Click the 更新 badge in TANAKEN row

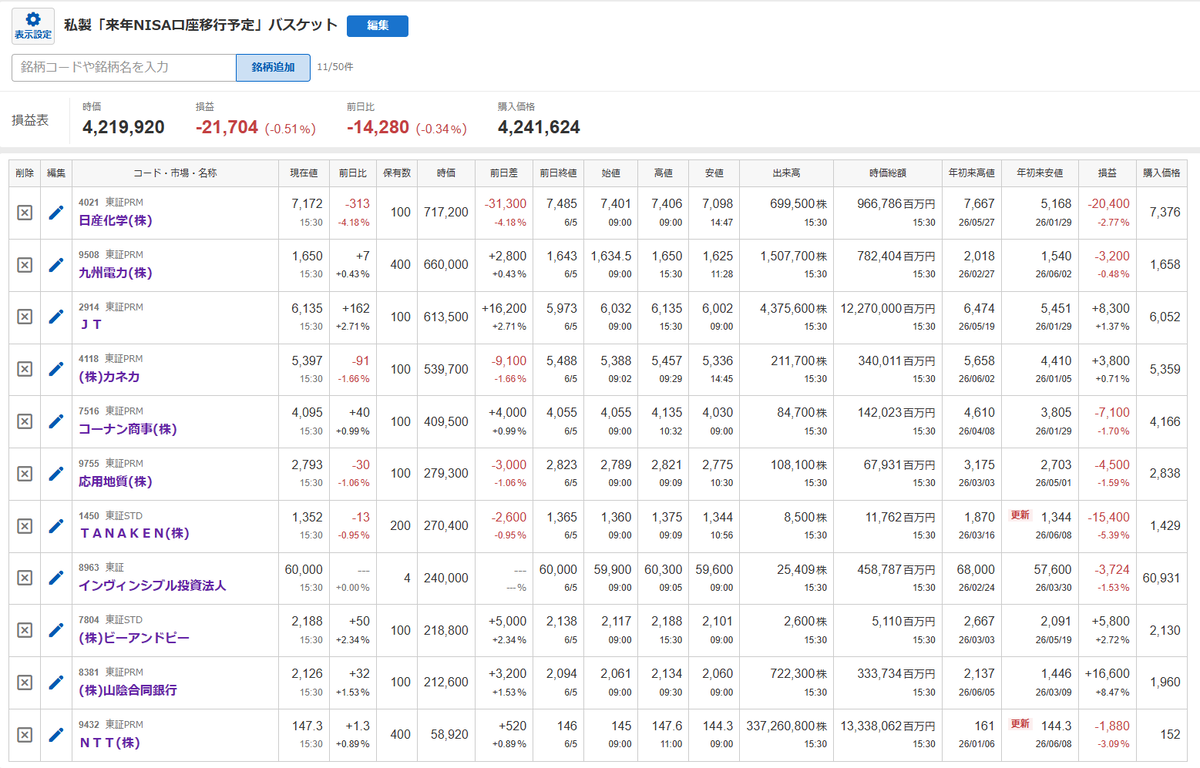1020,517
